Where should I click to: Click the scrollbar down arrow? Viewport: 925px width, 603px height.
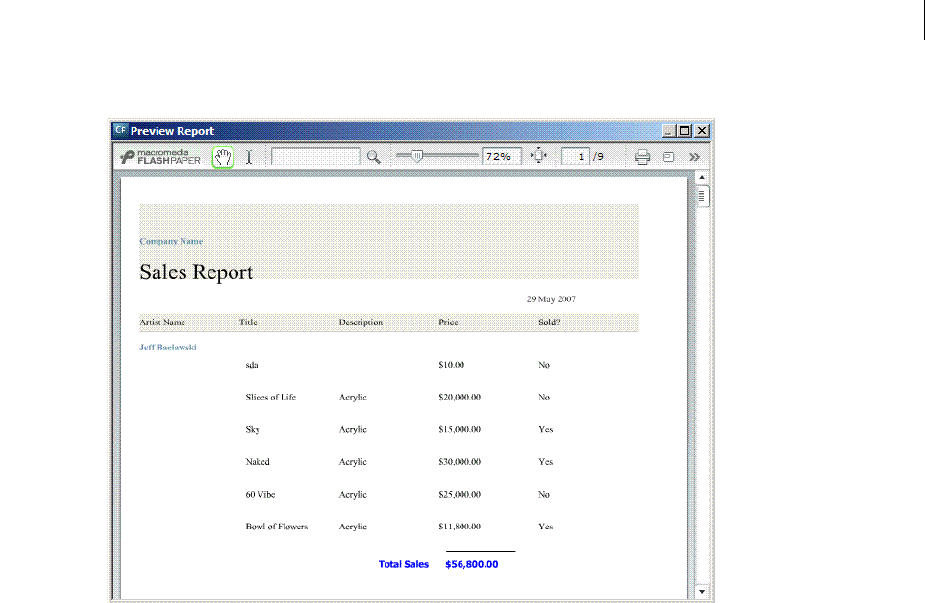[x=701, y=591]
